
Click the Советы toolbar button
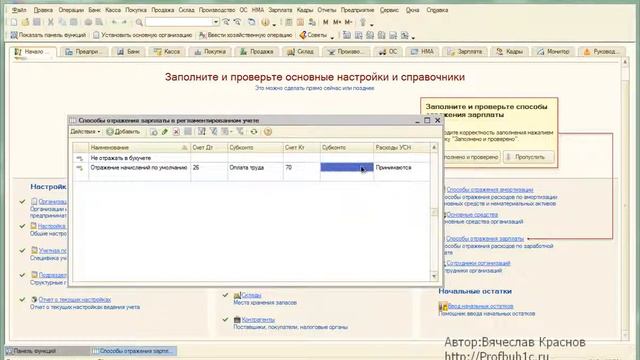(x=313, y=35)
